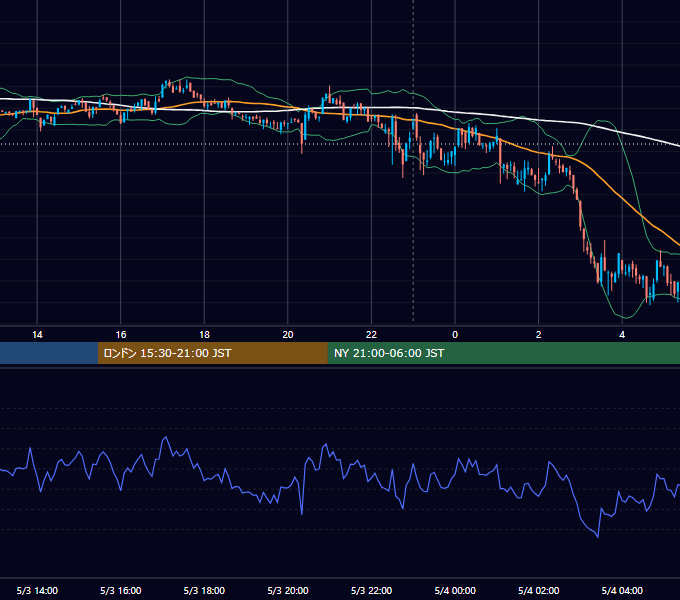Click the 0 hour label on price chart axis
This screenshot has width=680, height=600.
[455, 335]
